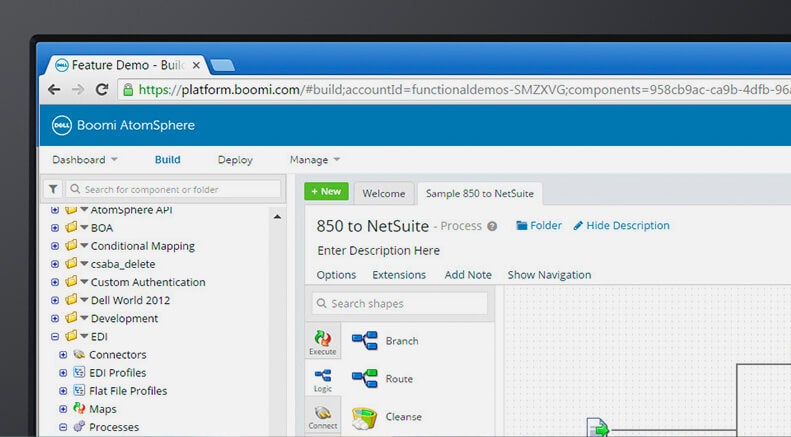The height and width of the screenshot is (437, 791).
Task: Select csaba_delete folder label
Action: point(123,264)
